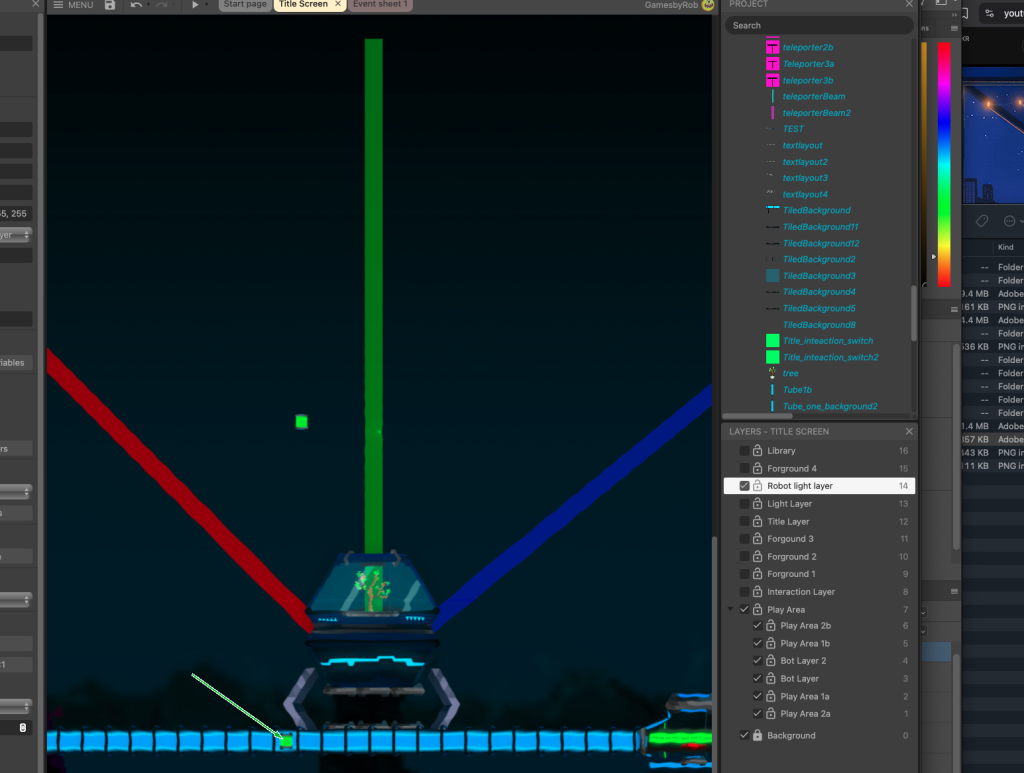The image size is (1024, 773).
Task: Click the save project icon
Action: [110, 5]
